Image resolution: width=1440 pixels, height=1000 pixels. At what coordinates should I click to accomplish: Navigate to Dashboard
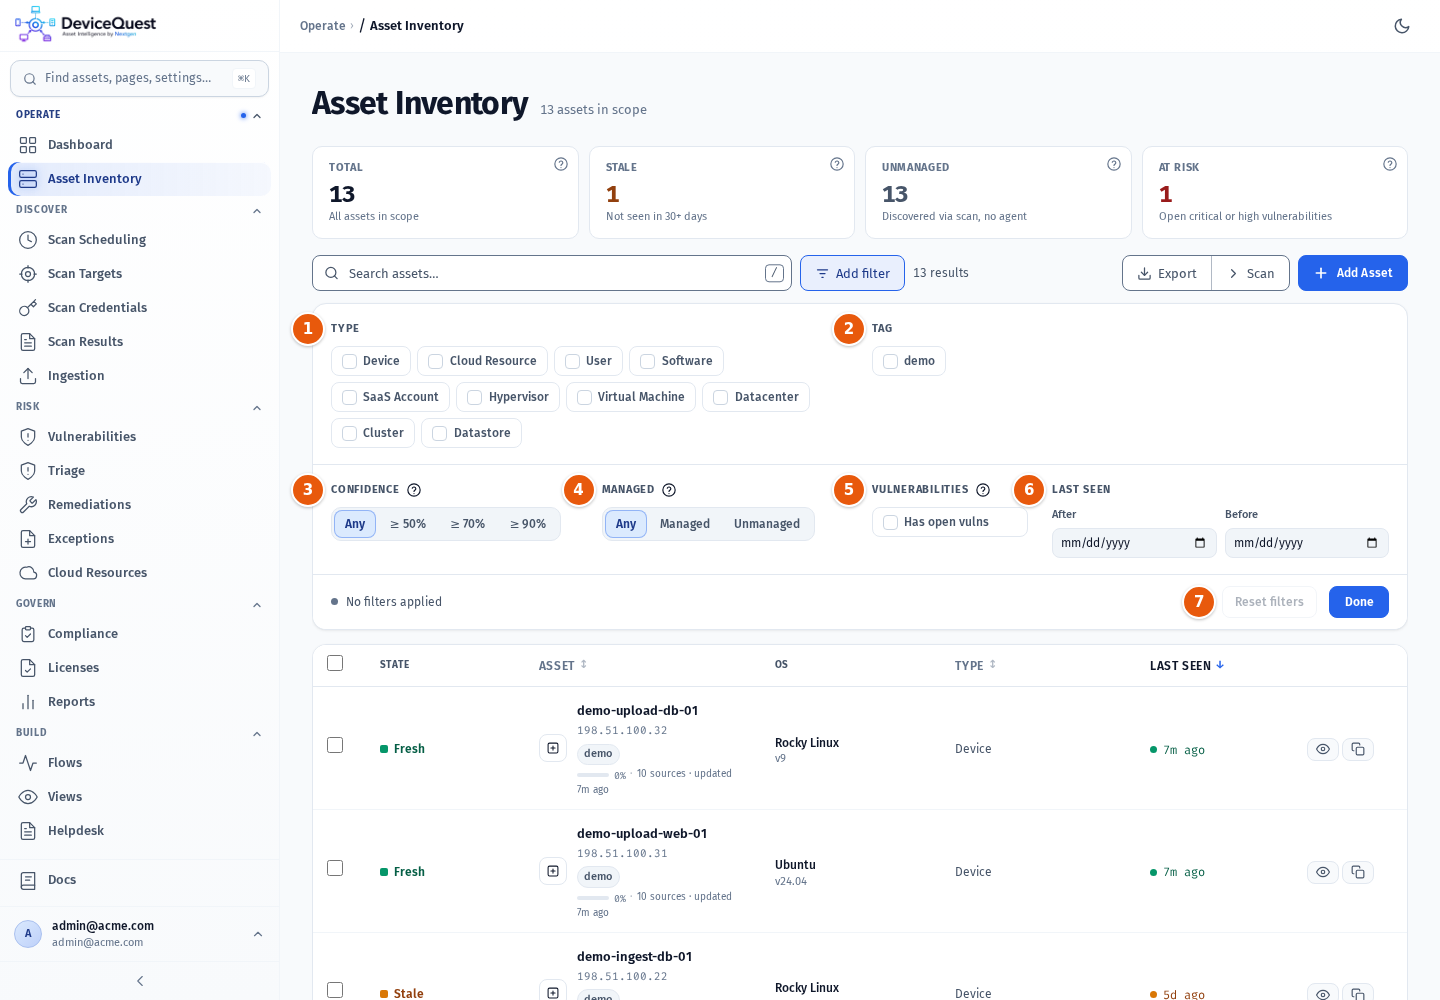[139, 145]
